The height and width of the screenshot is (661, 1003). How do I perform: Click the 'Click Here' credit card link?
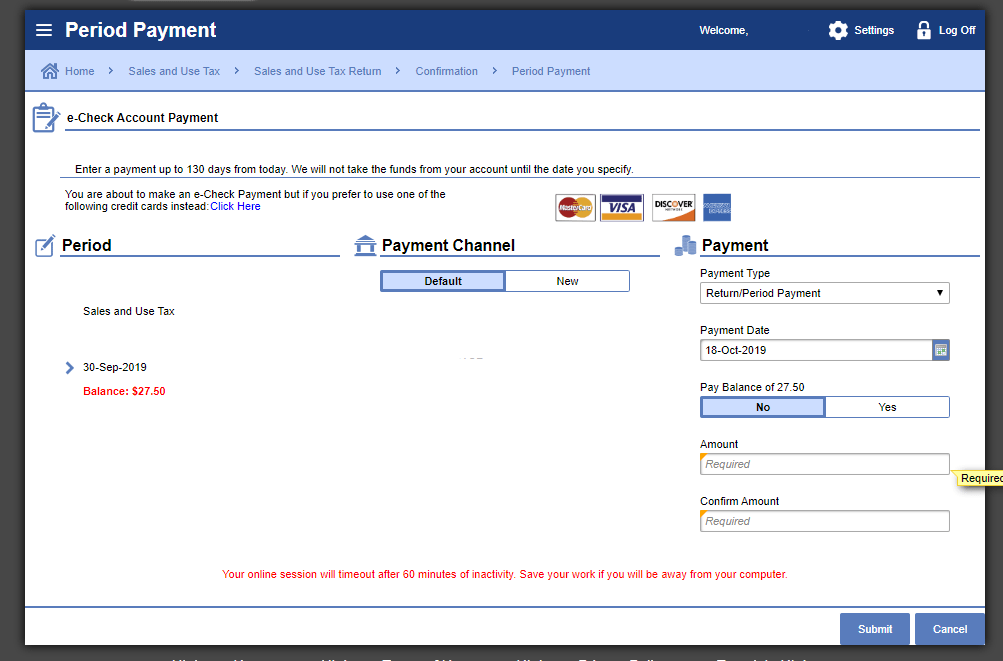[x=235, y=206]
